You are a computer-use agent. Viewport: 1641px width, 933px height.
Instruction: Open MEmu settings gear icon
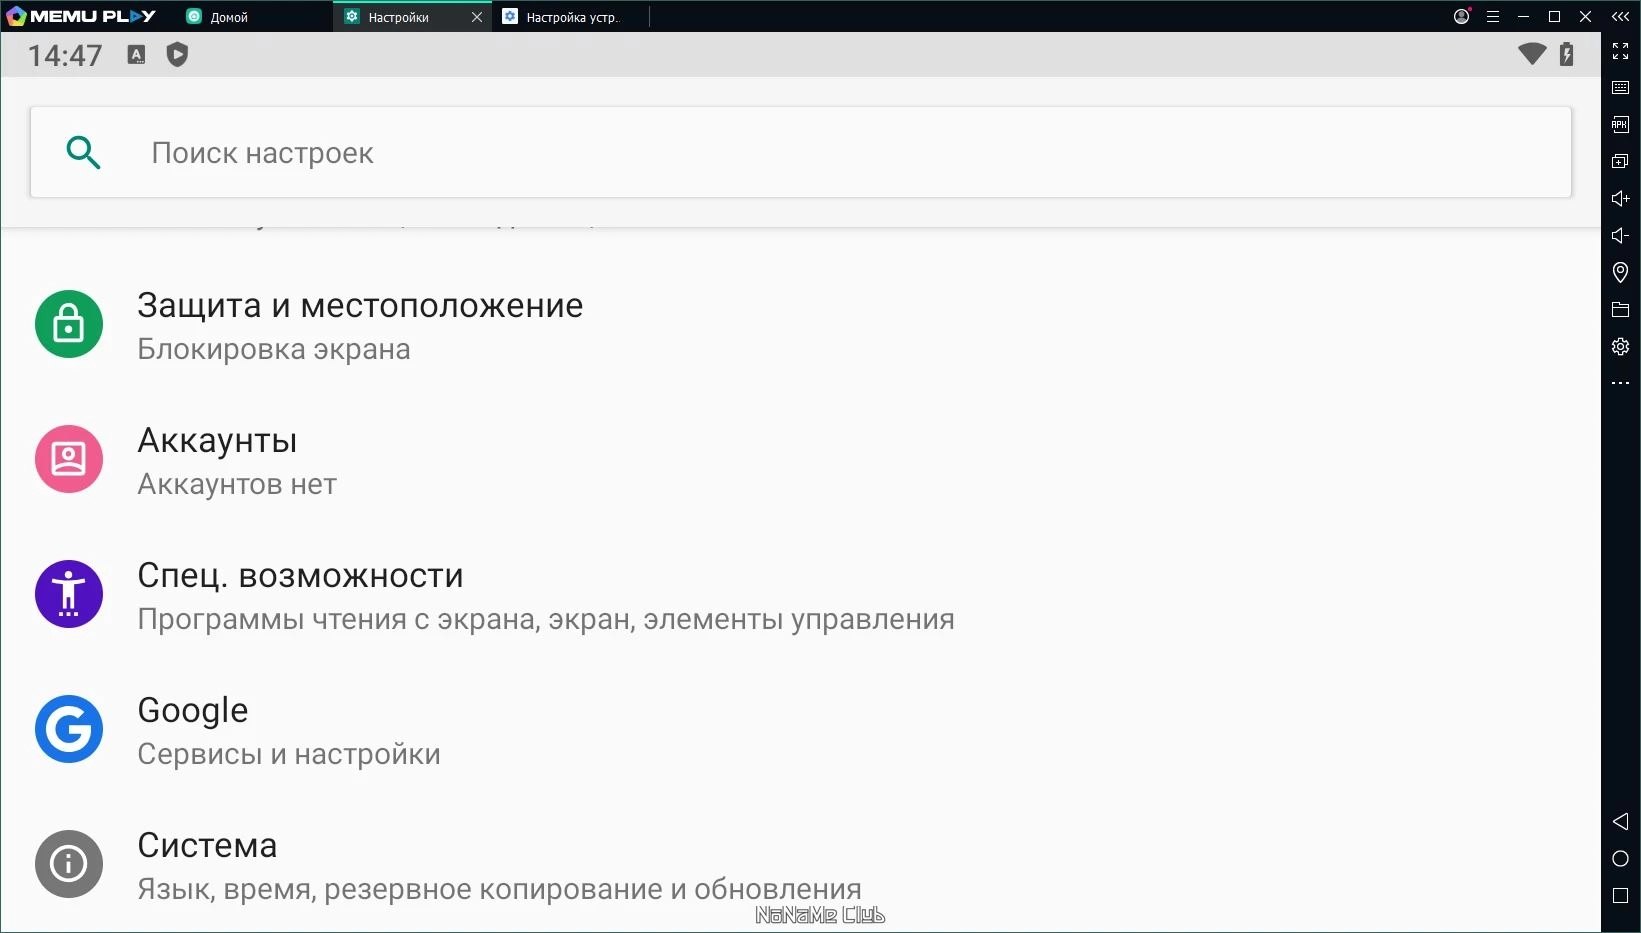[x=1621, y=347]
